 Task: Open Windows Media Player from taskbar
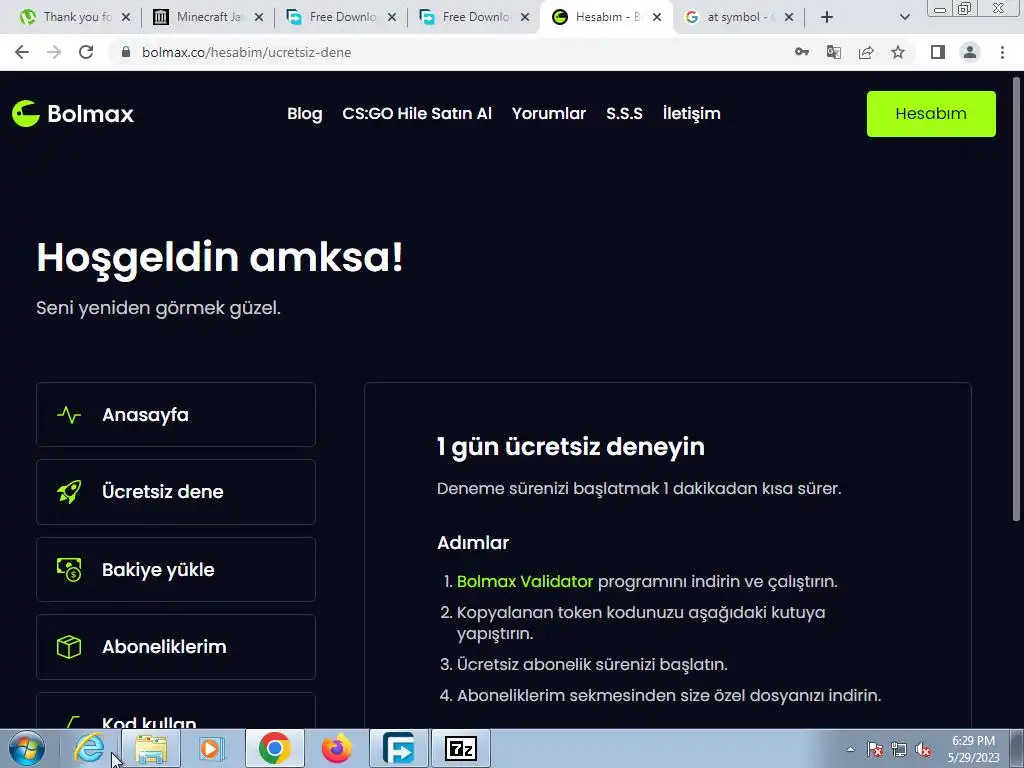point(211,748)
